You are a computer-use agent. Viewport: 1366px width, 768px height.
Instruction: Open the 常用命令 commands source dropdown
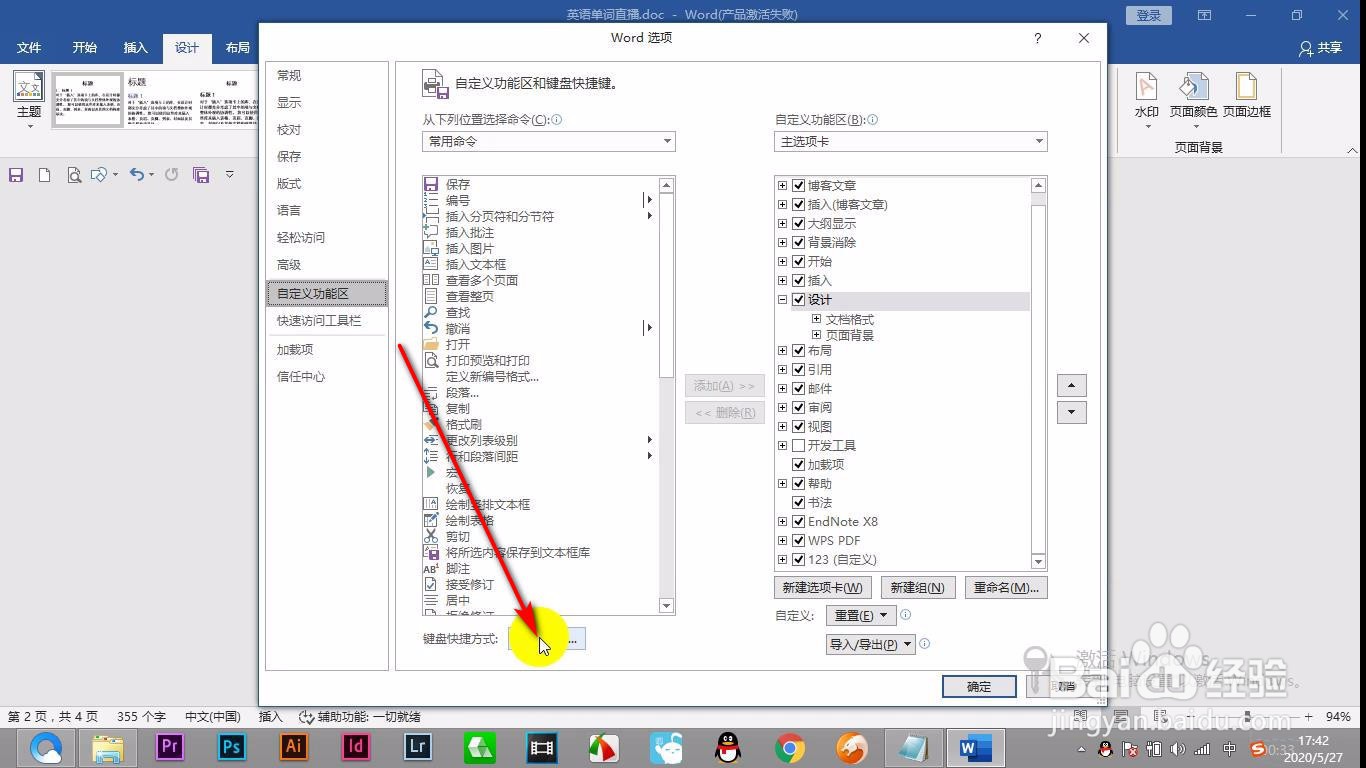pyautogui.click(x=548, y=141)
